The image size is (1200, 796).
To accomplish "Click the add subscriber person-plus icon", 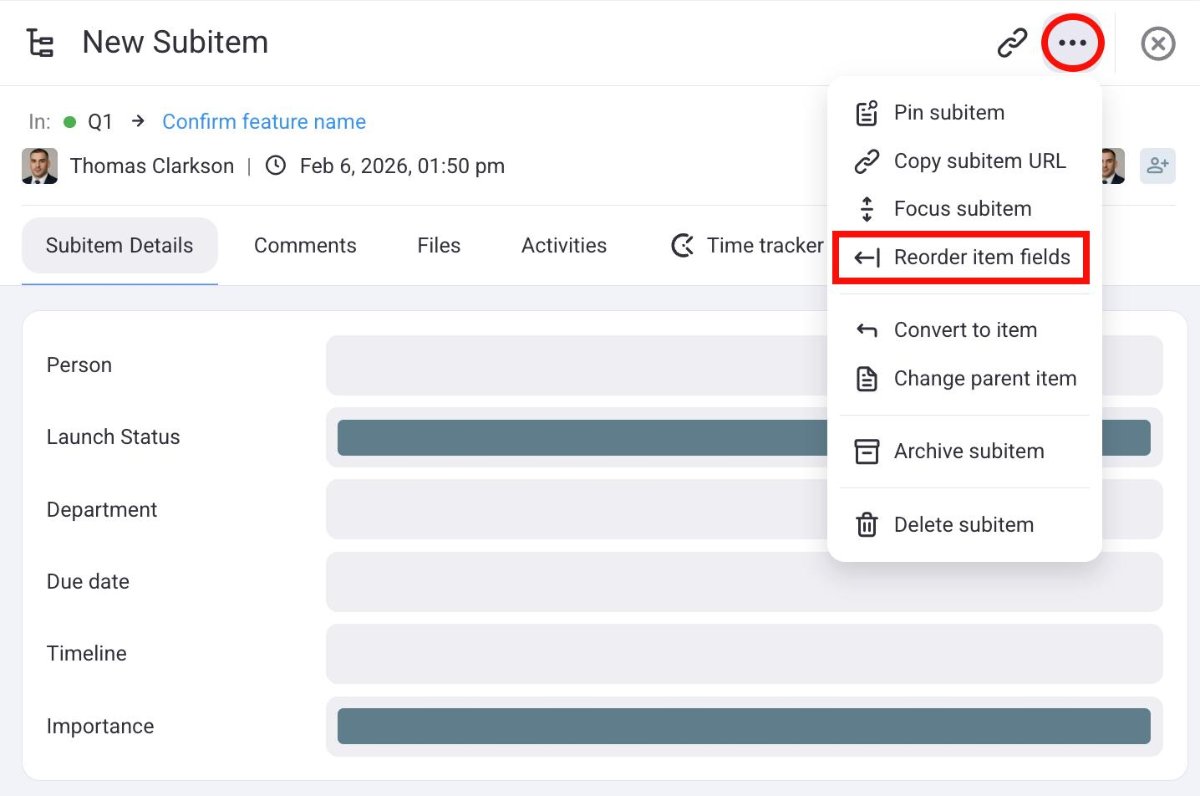I will 1157,166.
